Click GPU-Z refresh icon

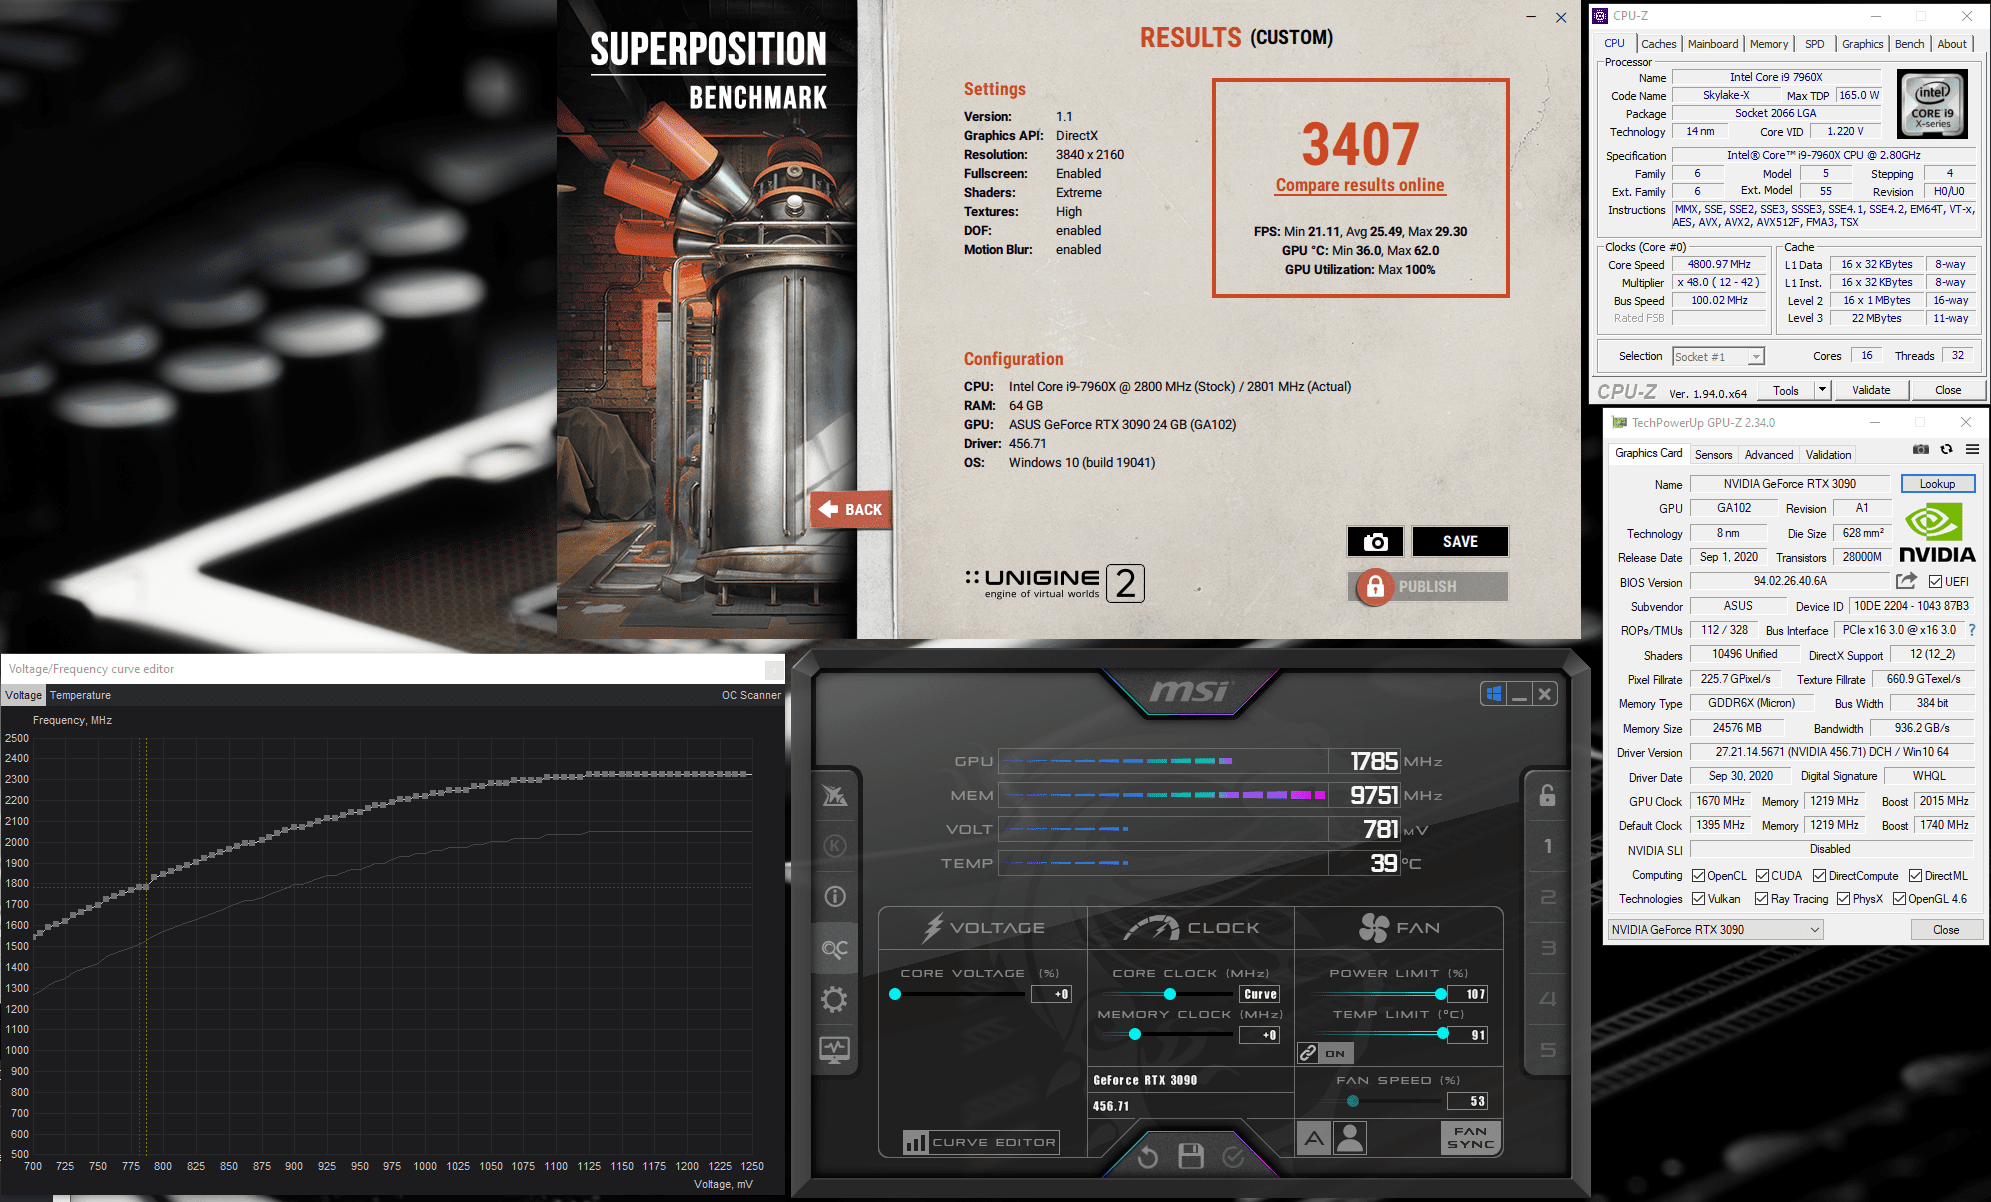[1947, 449]
